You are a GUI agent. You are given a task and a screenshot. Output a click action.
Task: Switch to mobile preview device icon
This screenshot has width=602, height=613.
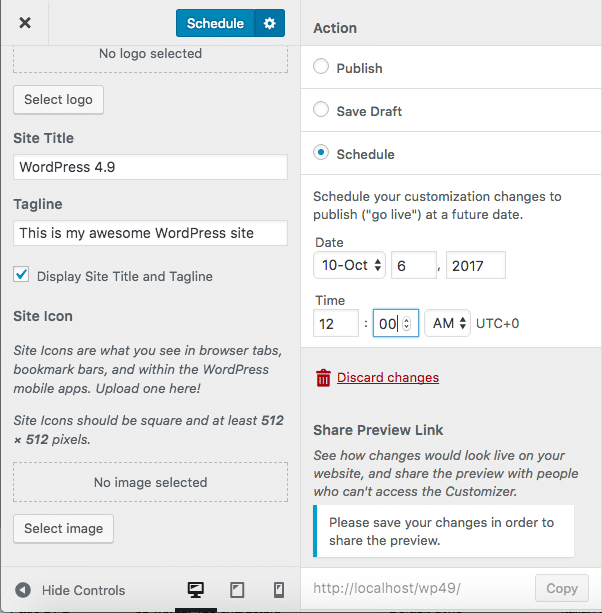(279, 590)
